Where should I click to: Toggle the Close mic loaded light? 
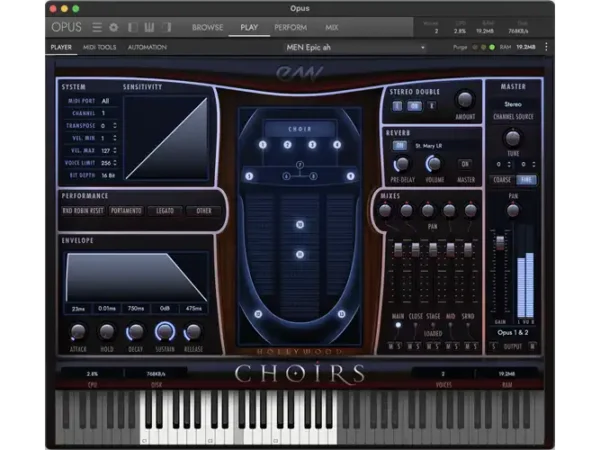[x=415, y=326]
